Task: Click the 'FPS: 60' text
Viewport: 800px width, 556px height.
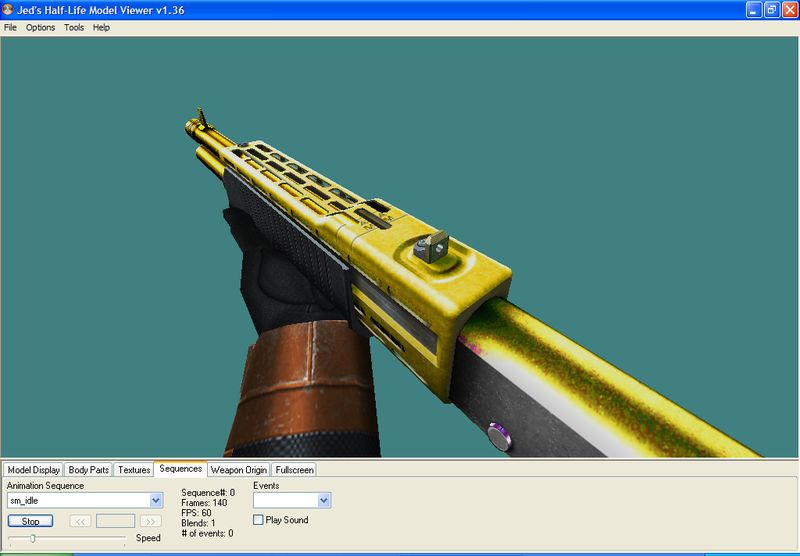Action: [196, 513]
